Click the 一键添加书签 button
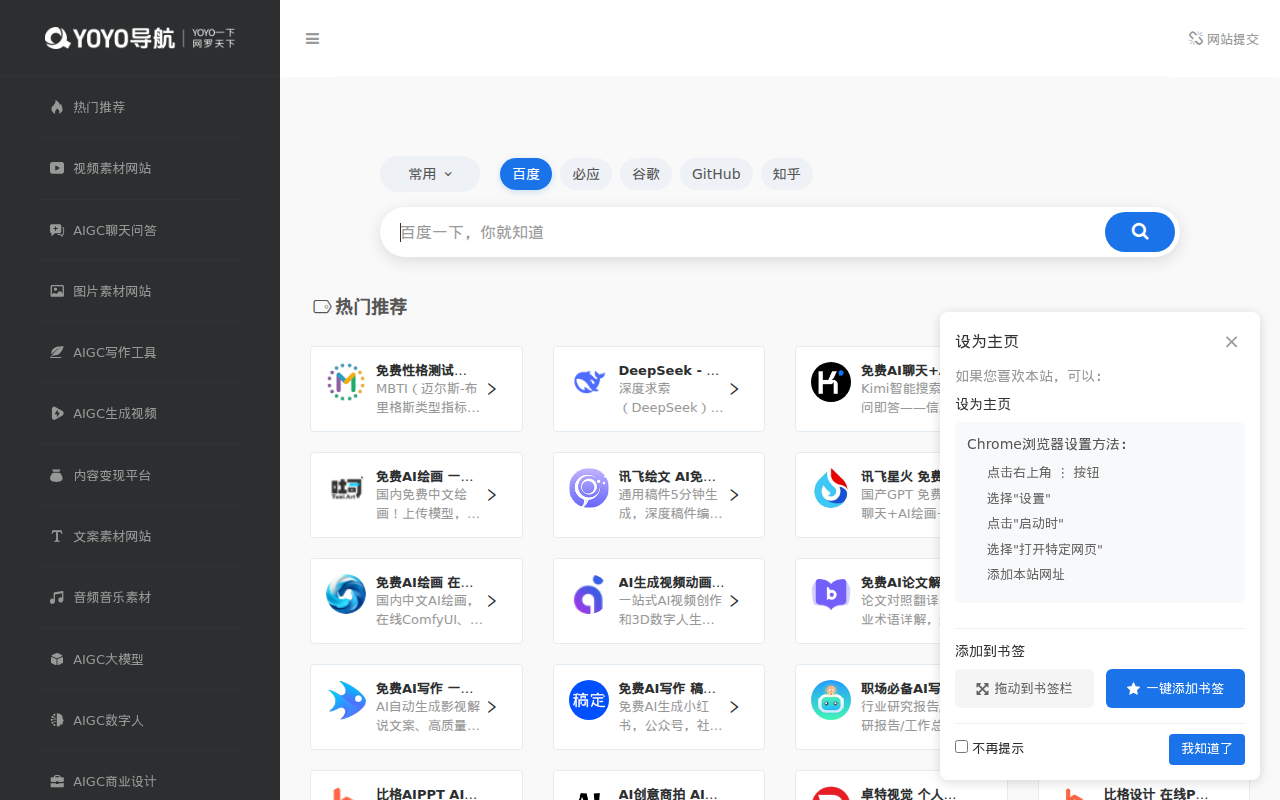The width and height of the screenshot is (1280, 800). 1175,688
